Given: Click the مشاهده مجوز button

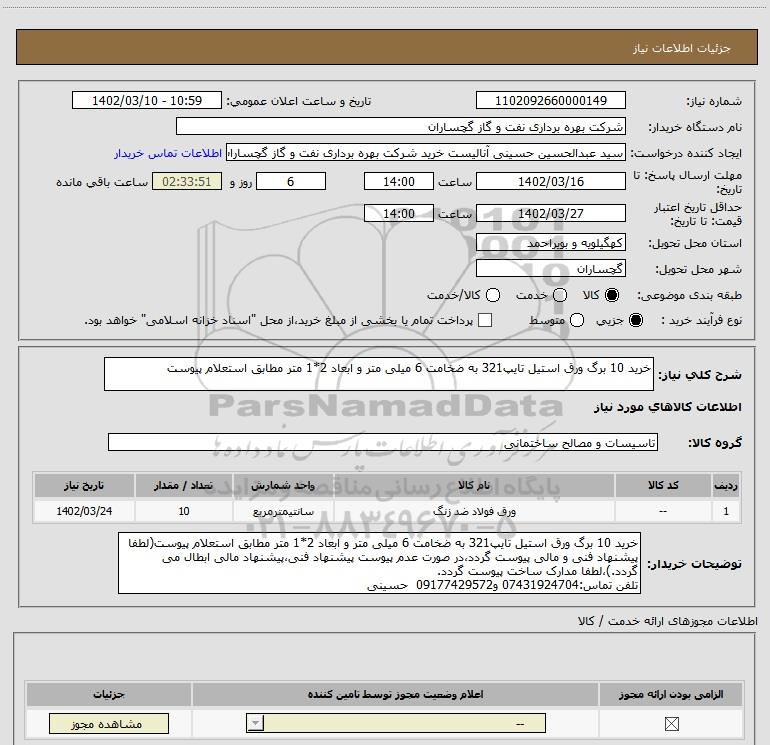Looking at the screenshot, I should coord(109,723).
